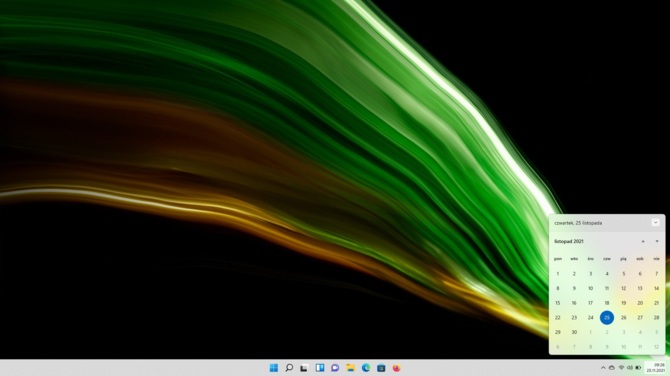Image resolution: width=670 pixels, height=376 pixels.
Task: Launch Microsoft Edge browser
Action: (x=366, y=368)
